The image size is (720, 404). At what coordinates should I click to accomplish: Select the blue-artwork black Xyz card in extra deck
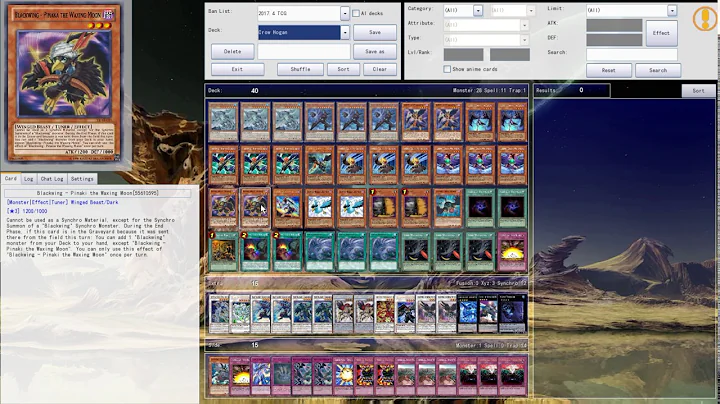(467, 314)
